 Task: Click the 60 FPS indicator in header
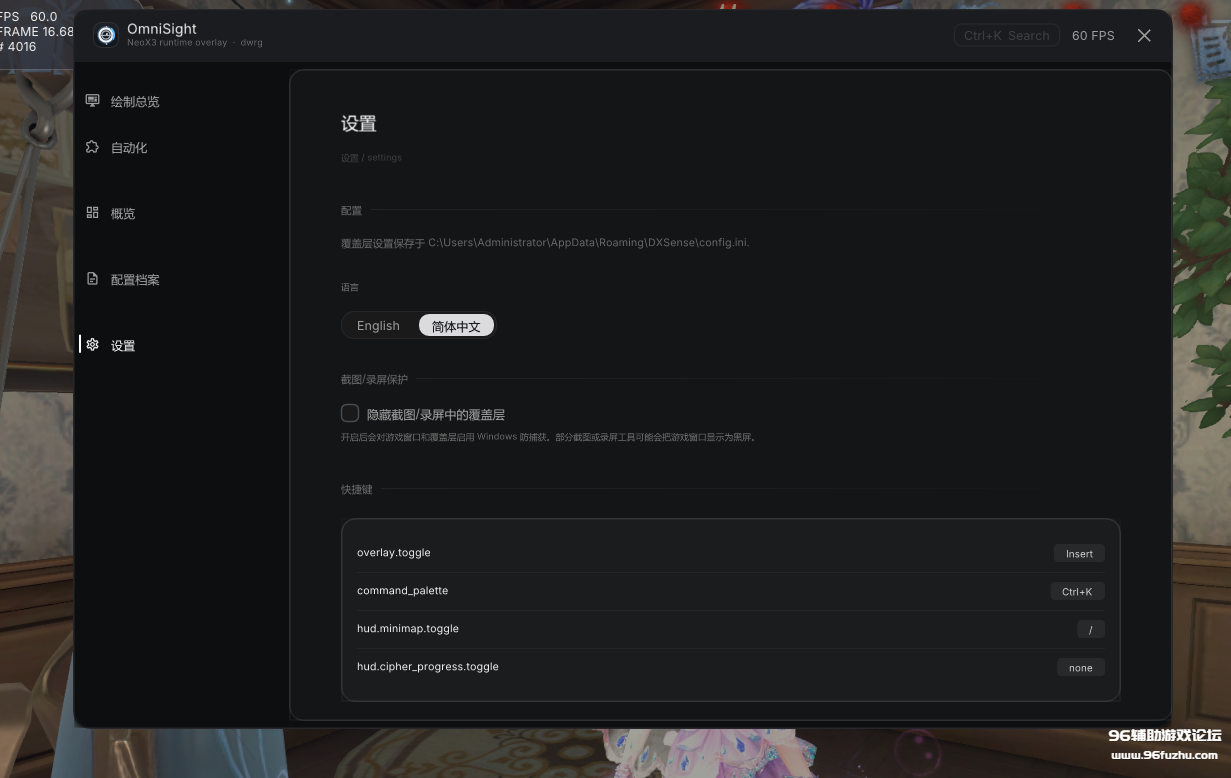1093,35
